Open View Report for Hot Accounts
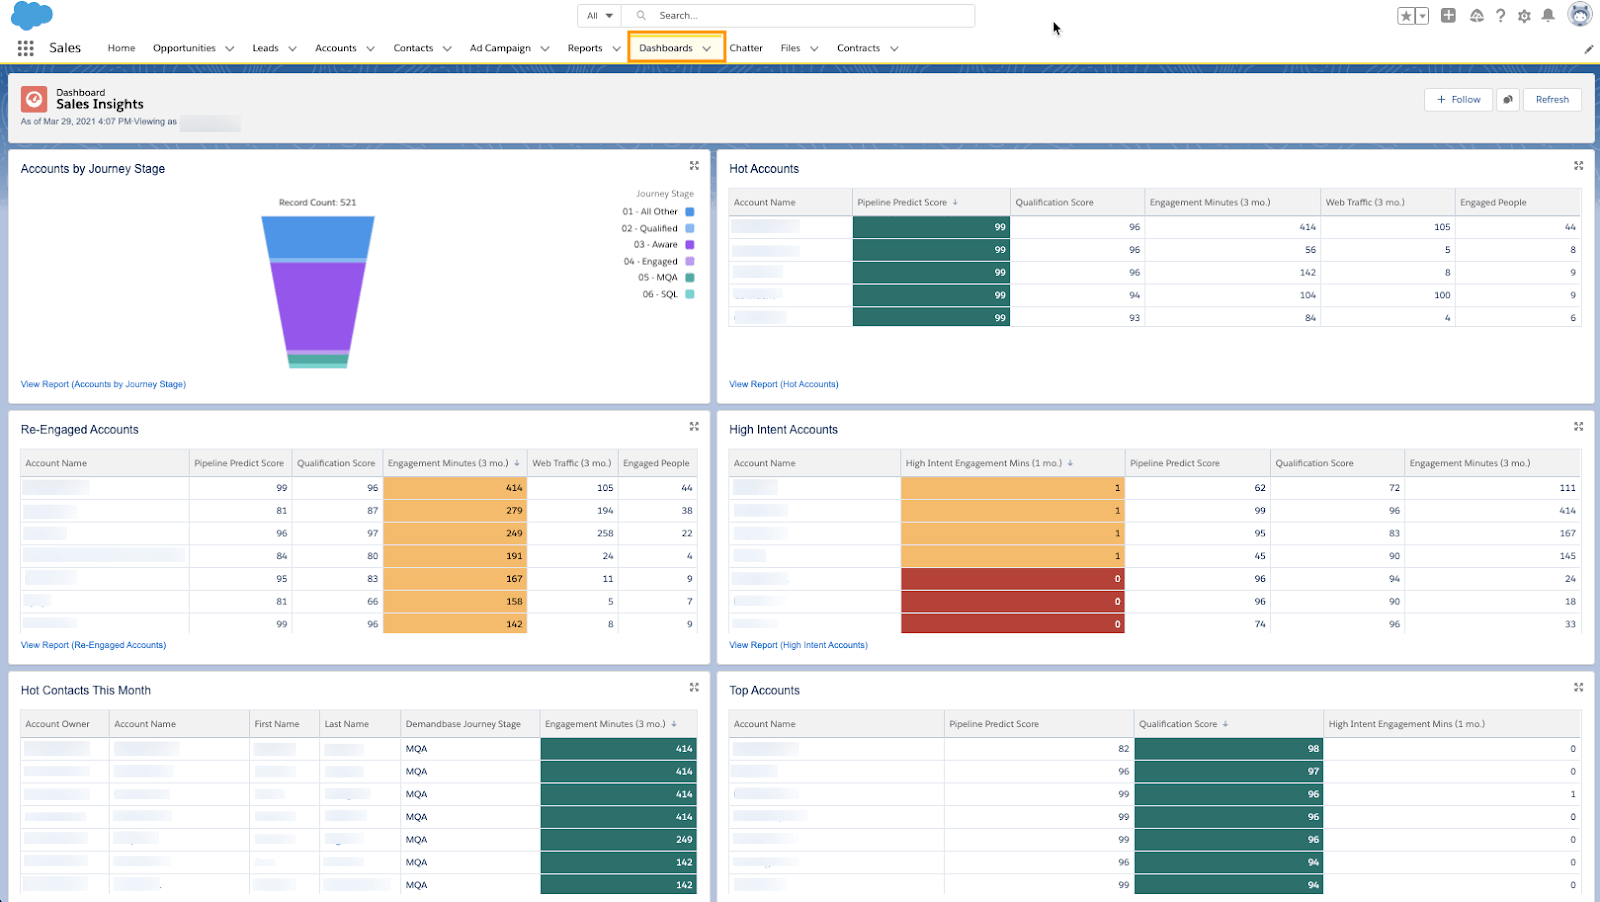 point(783,383)
